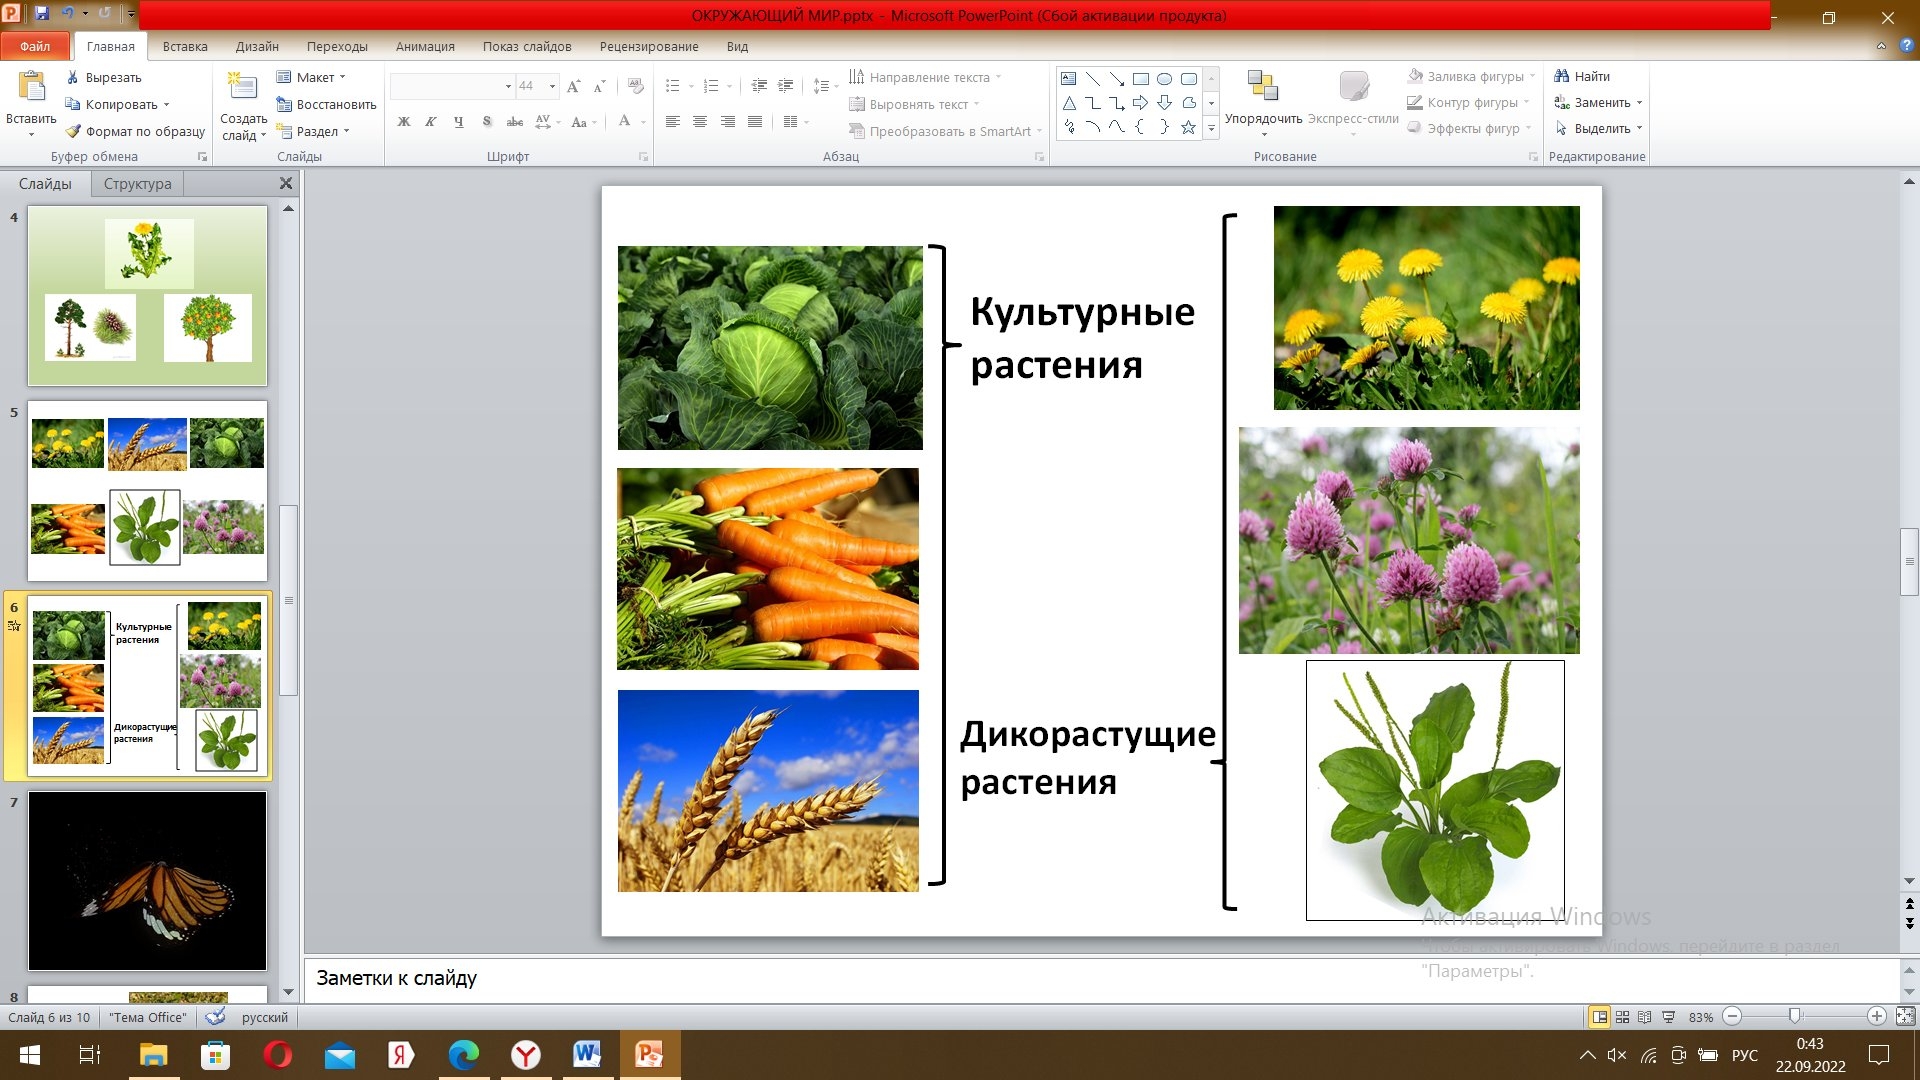Click the Упорядочить arrange icon
This screenshot has width=1920, height=1080.
click(1263, 87)
